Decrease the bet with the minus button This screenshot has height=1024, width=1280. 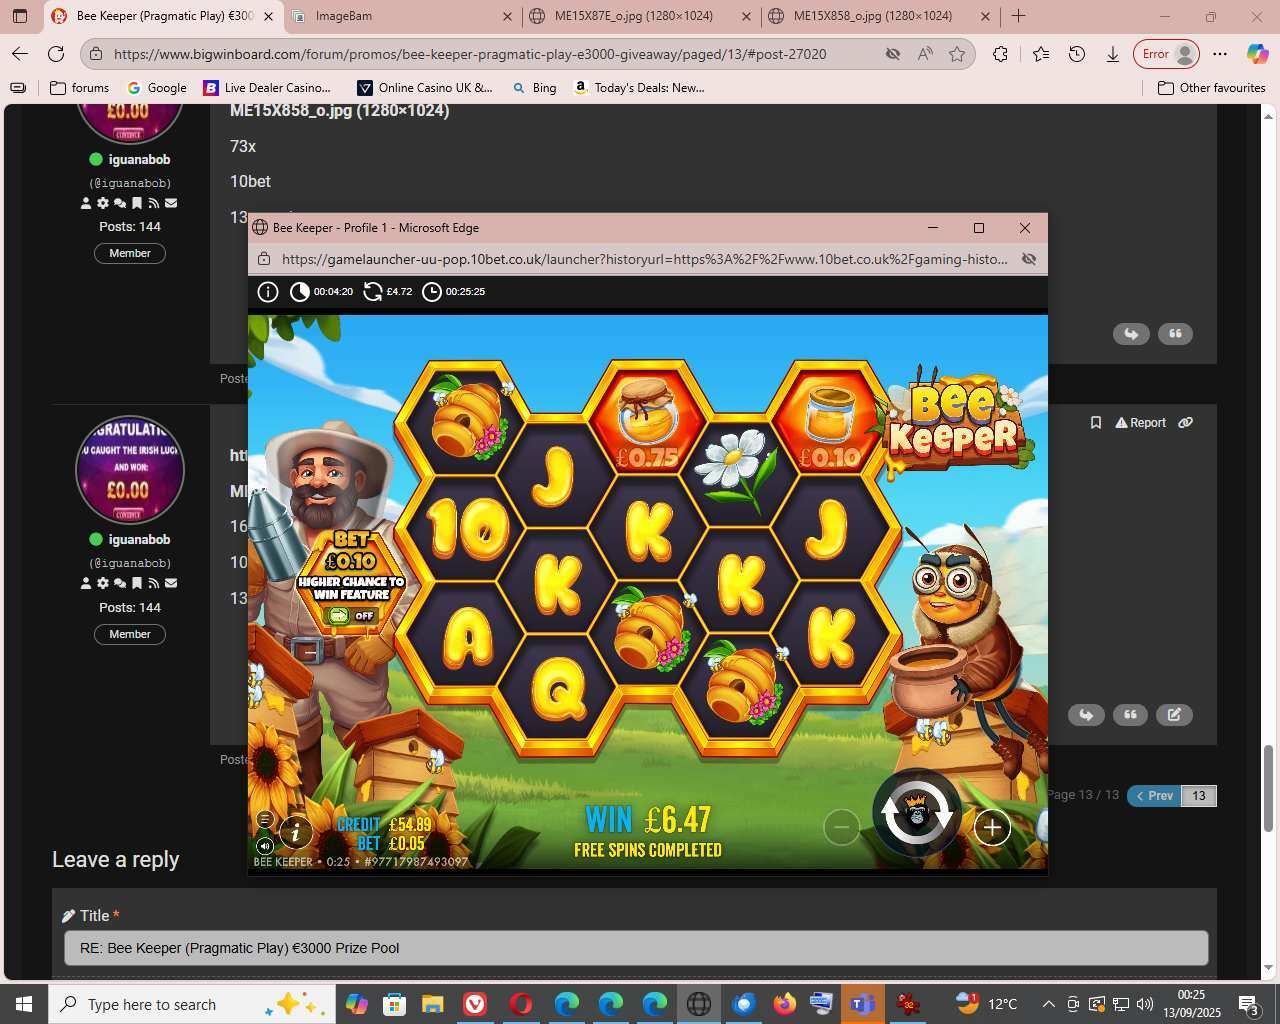(x=841, y=827)
